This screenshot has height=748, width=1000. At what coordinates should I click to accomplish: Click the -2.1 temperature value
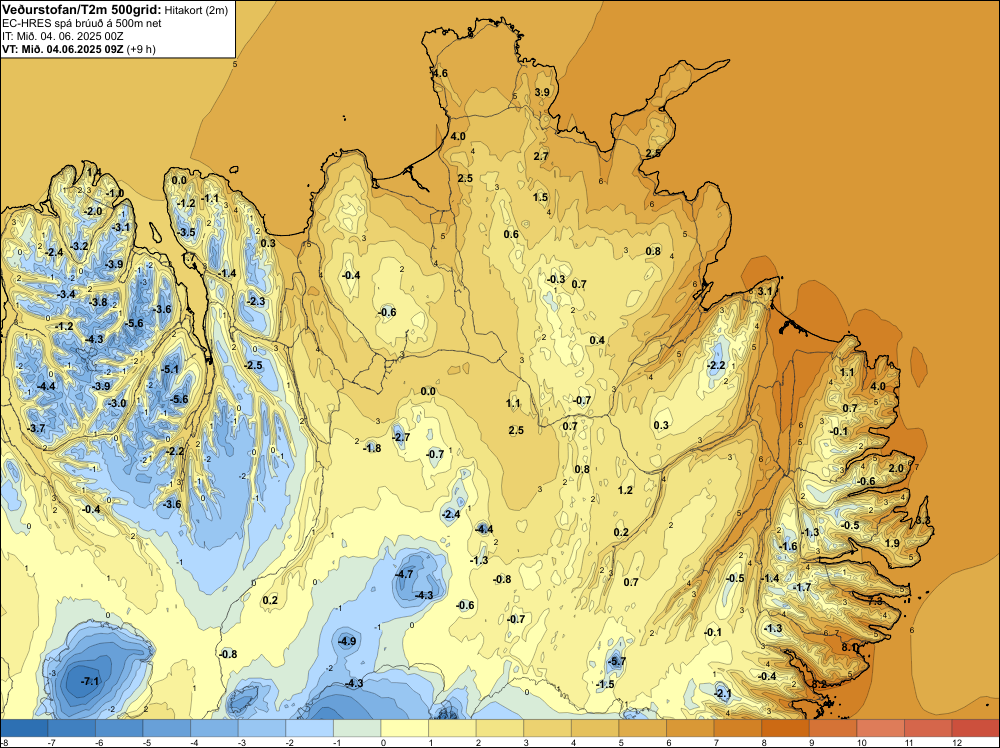click(723, 693)
